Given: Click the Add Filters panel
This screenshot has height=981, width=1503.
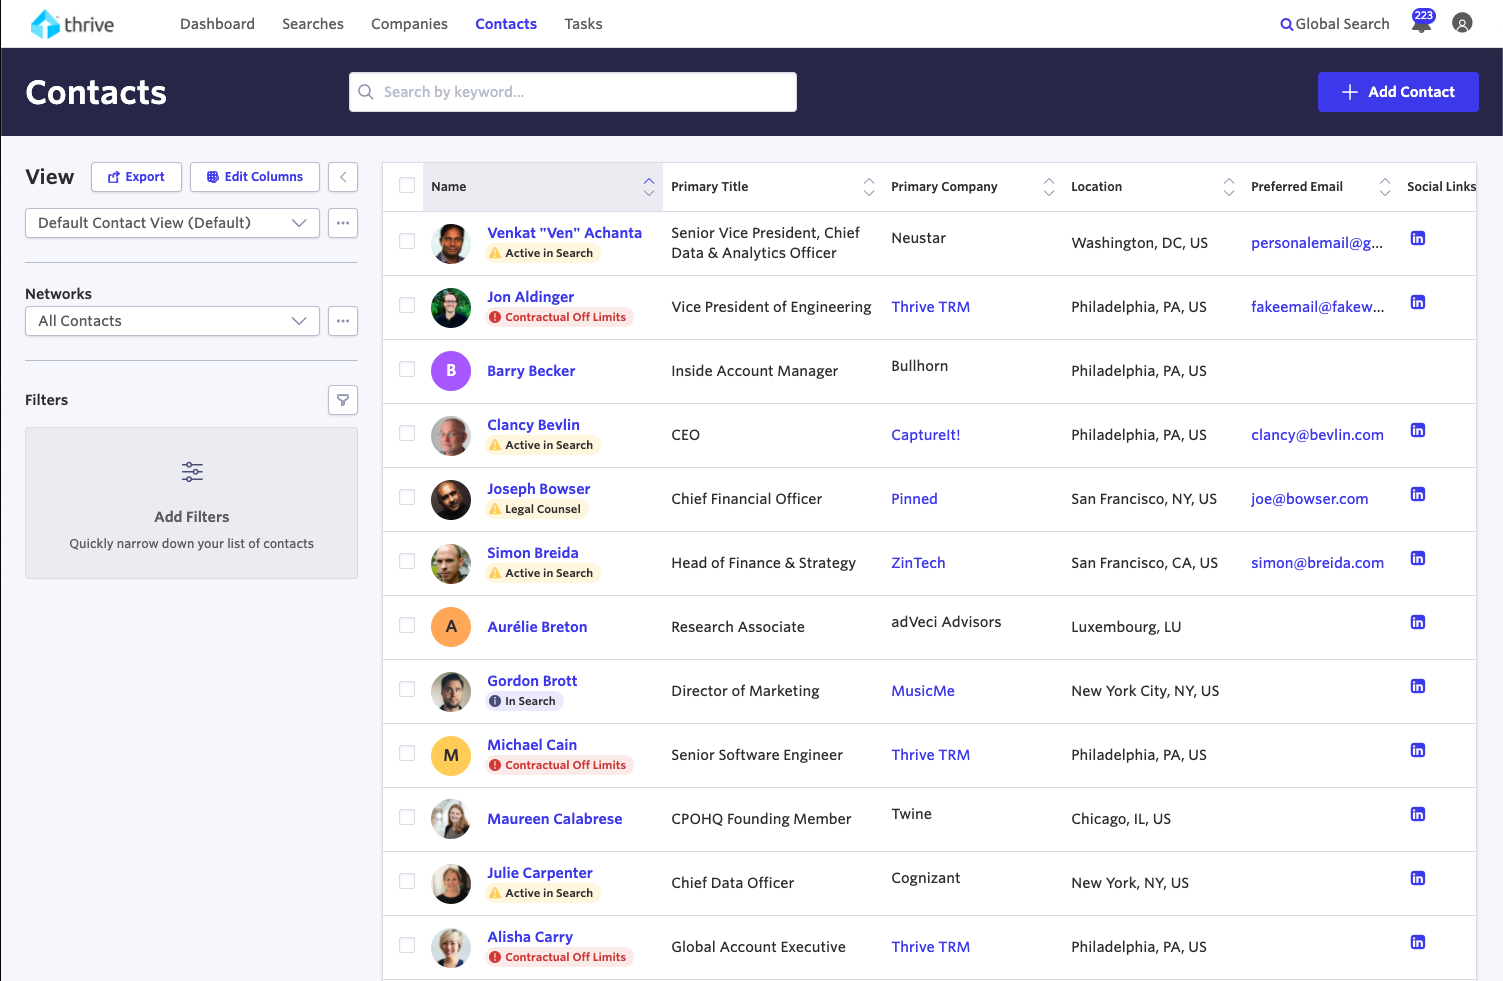Looking at the screenshot, I should (x=192, y=503).
